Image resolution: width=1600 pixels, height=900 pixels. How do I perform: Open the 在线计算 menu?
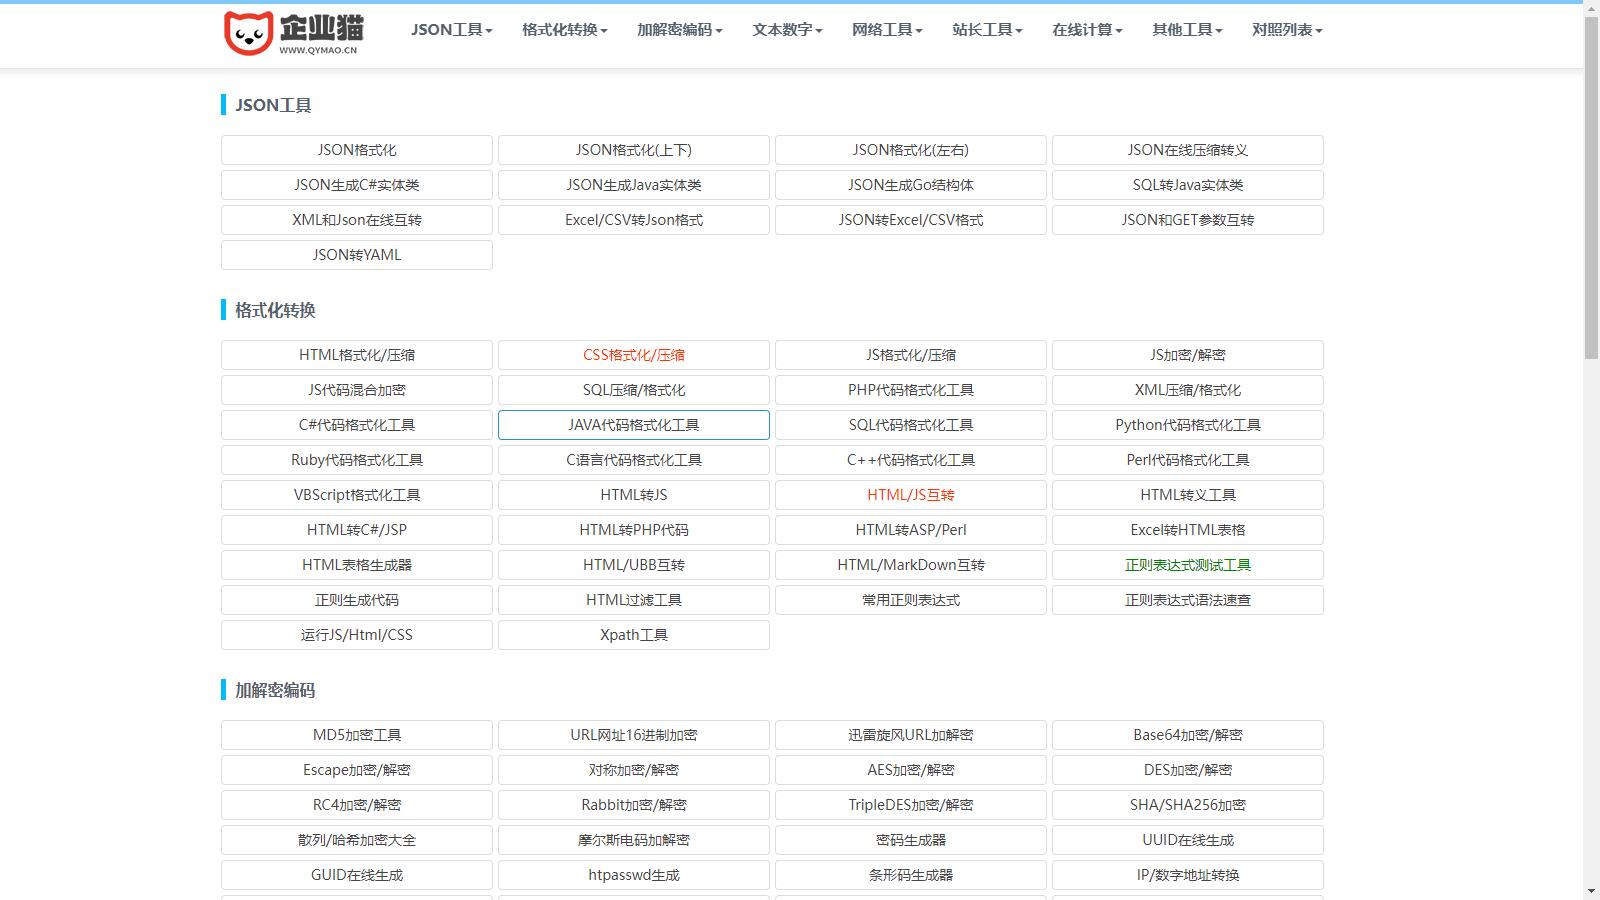tap(1087, 30)
